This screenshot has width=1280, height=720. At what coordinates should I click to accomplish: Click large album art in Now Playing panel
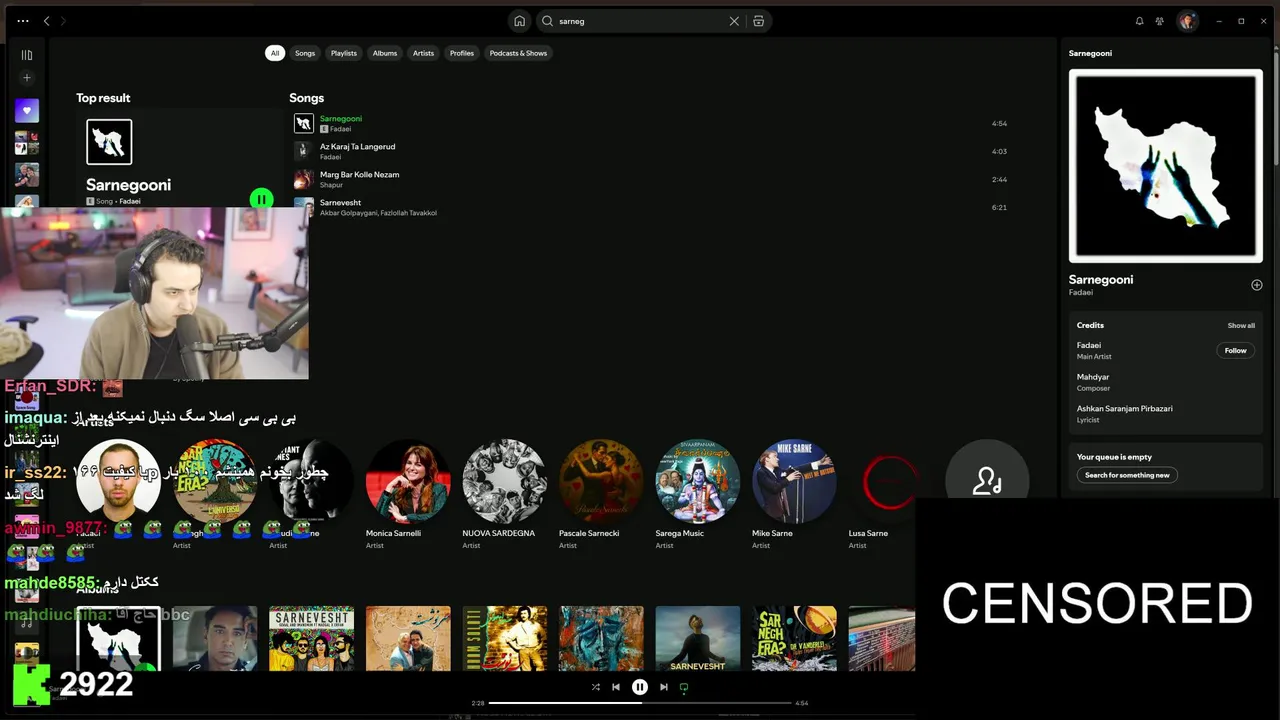(x=1165, y=166)
